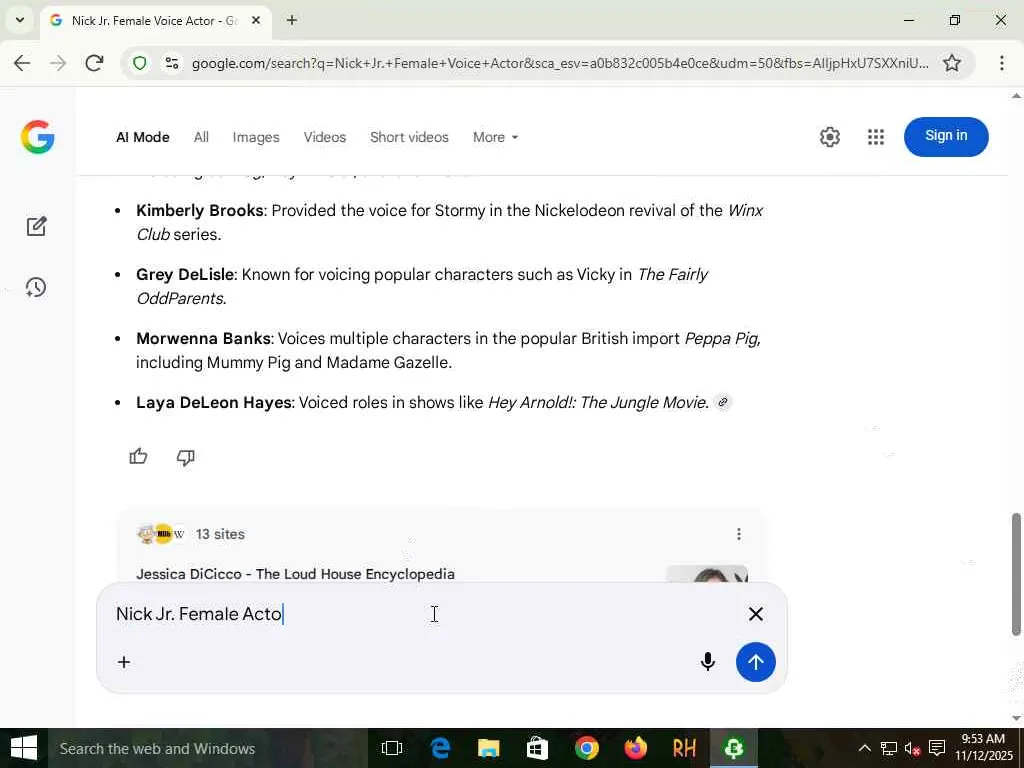Click the Grey DeLisle name text
The height and width of the screenshot is (768, 1024).
click(185, 274)
